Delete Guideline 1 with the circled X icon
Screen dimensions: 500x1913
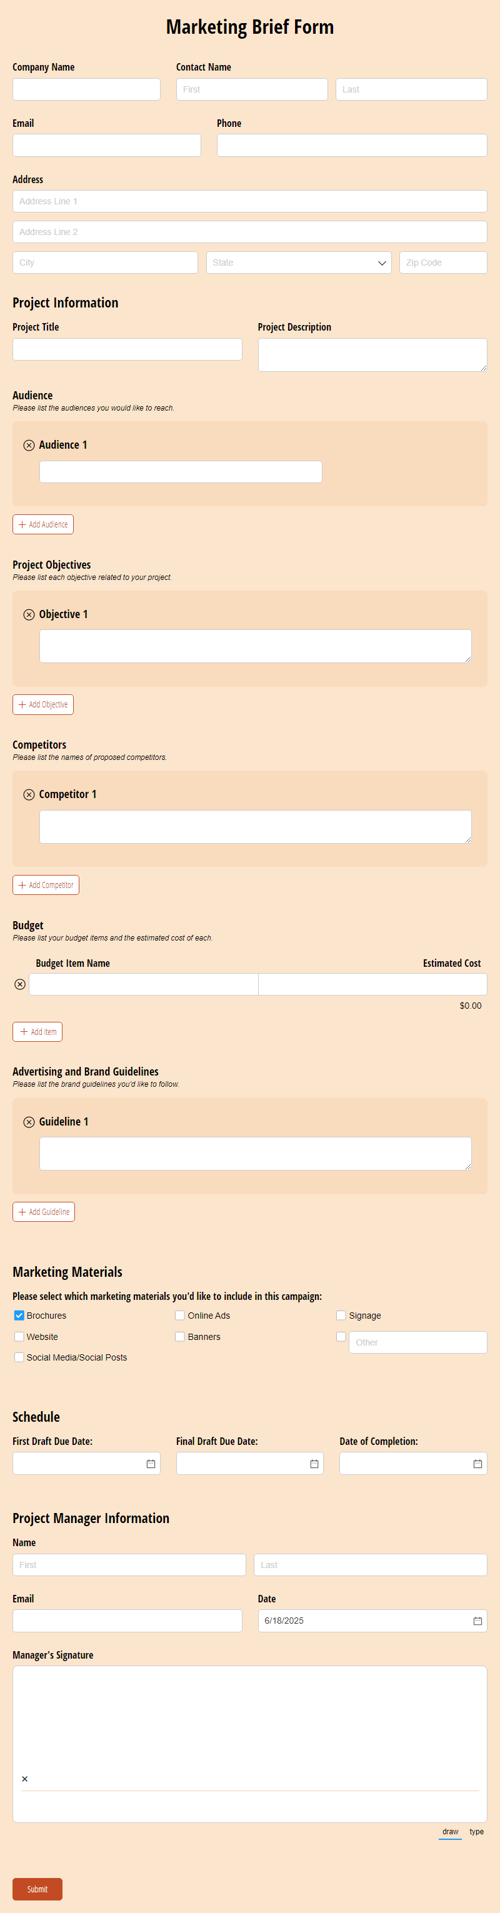tap(29, 1122)
